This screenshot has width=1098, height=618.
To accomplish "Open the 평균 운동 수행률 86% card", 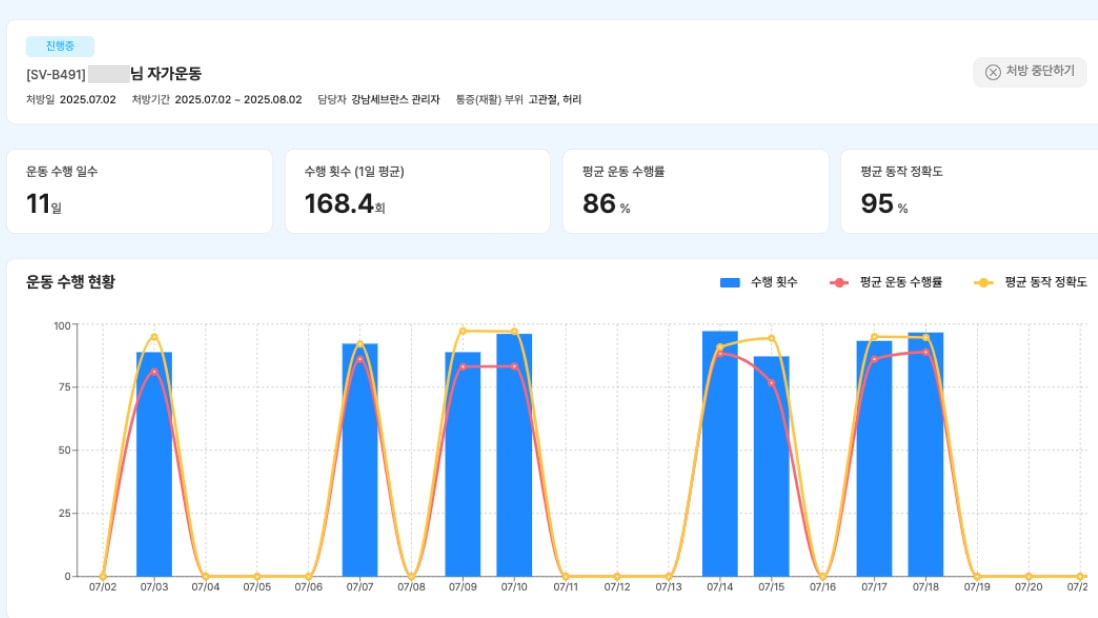I will tap(695, 191).
